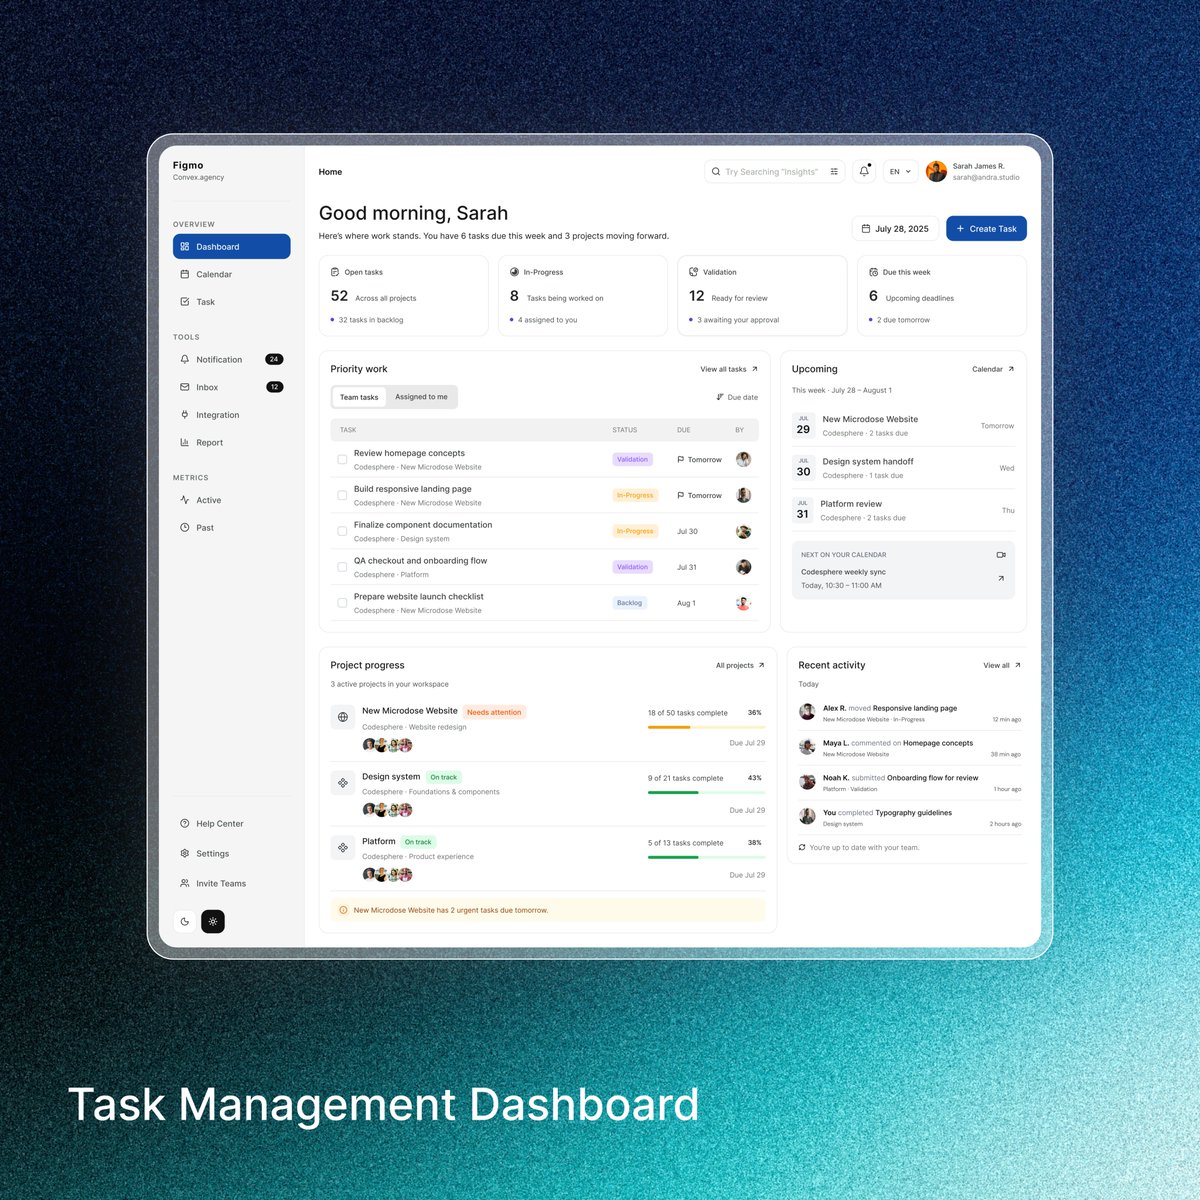The width and height of the screenshot is (1200, 1200).
Task: Click the Due this week card icon
Action: click(x=873, y=272)
